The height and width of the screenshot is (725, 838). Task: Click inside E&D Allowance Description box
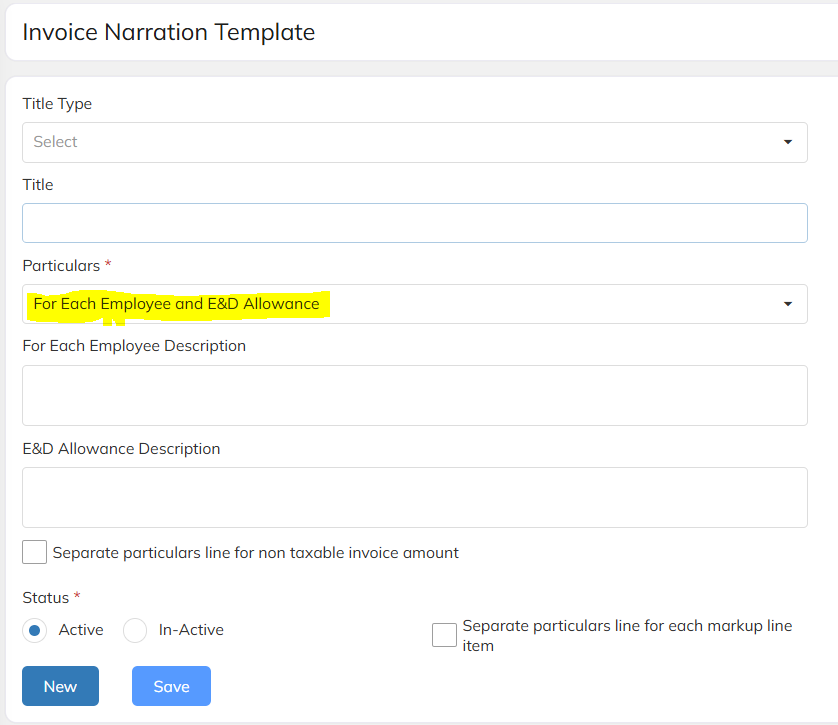tap(415, 497)
